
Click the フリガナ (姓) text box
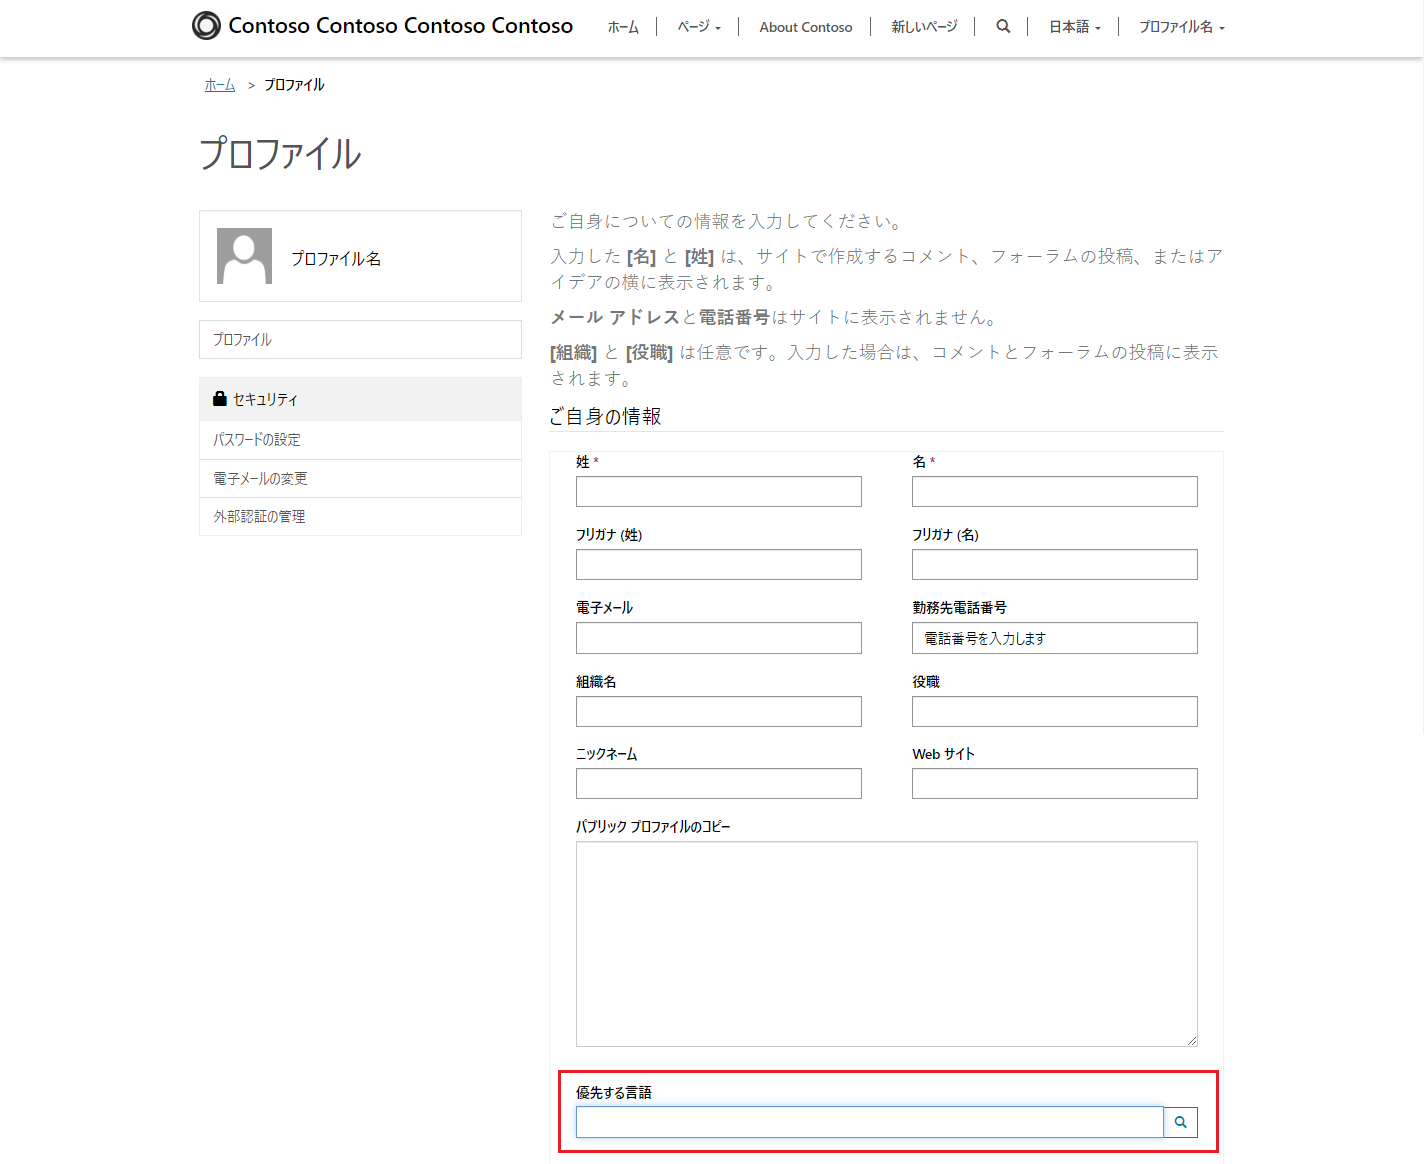coord(719,564)
